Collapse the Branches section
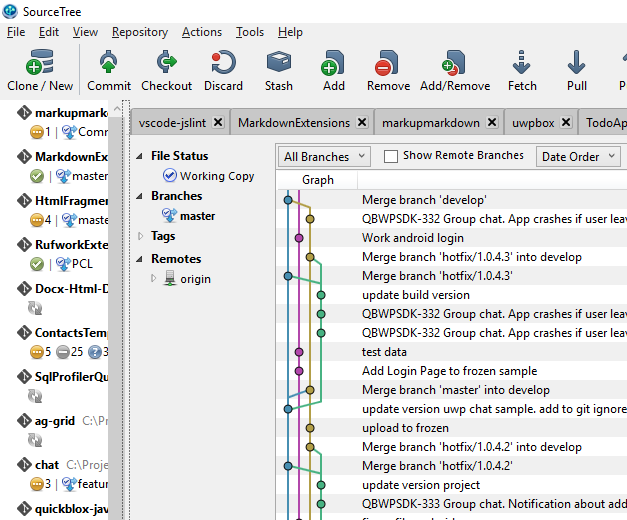The height and width of the screenshot is (520, 627). [139, 196]
